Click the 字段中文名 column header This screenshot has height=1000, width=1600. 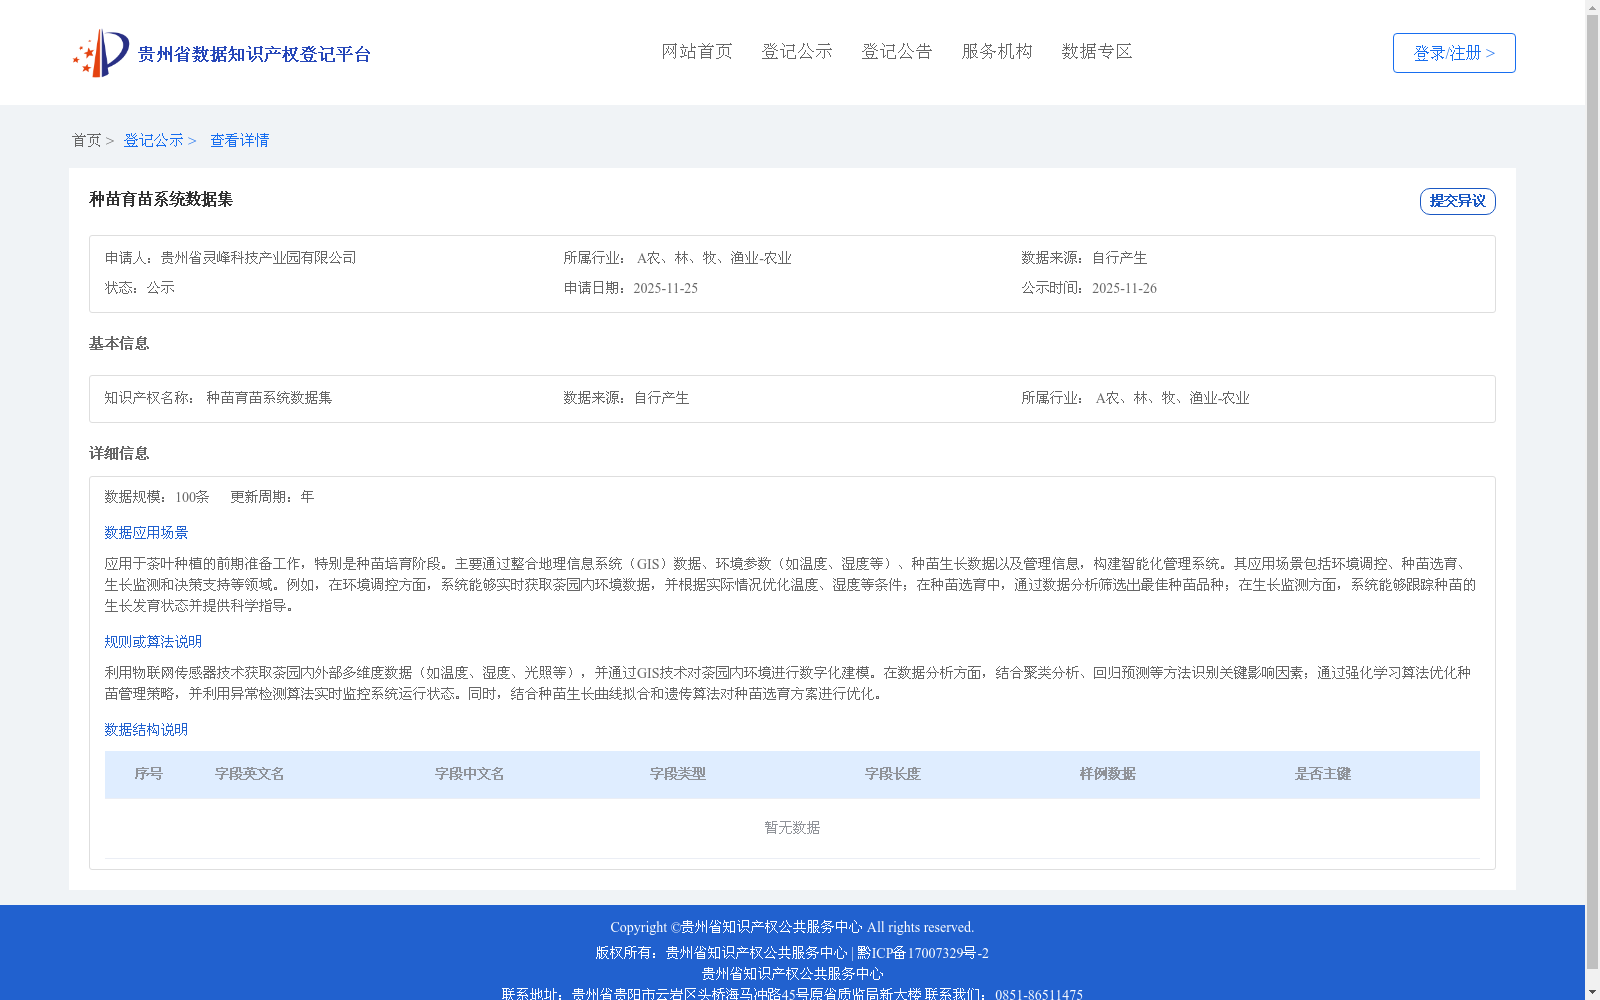[x=470, y=774]
